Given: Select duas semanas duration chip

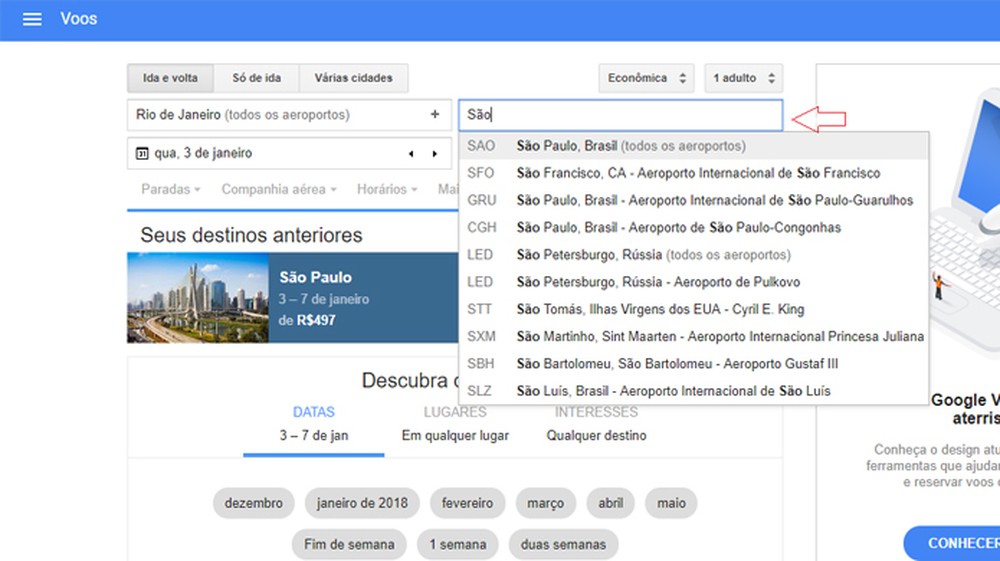Looking at the screenshot, I should tap(563, 544).
